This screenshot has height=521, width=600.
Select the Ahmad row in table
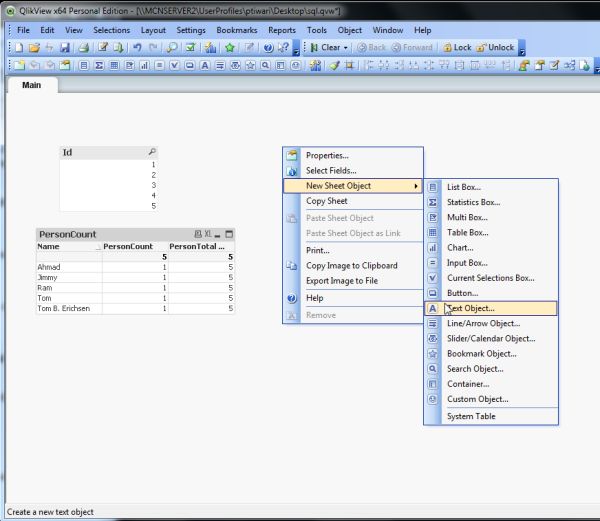point(135,267)
